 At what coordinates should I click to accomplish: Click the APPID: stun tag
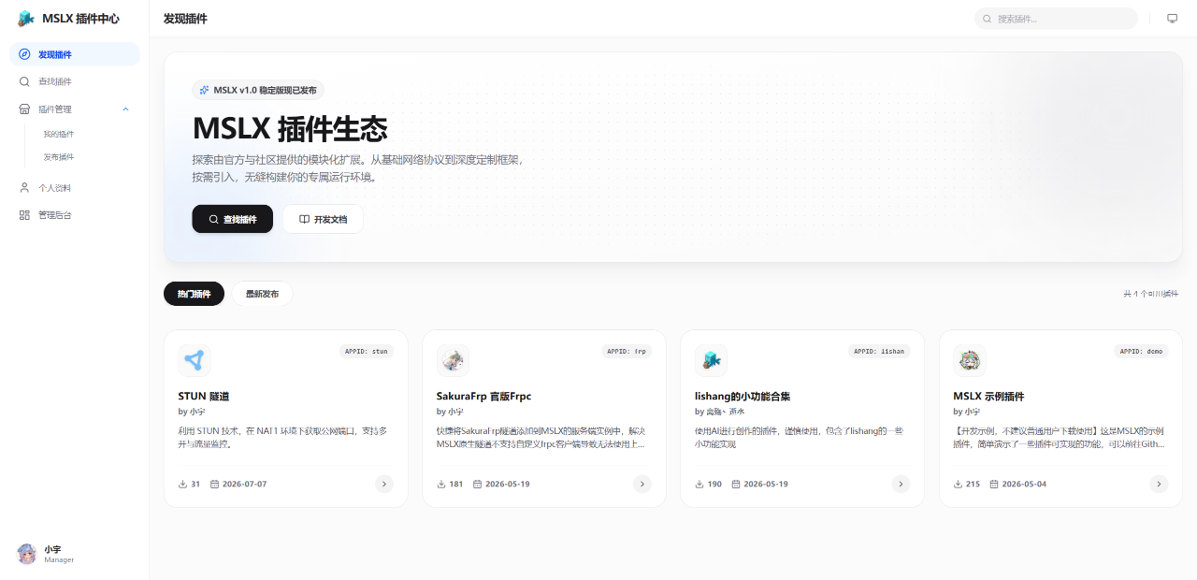(x=366, y=352)
